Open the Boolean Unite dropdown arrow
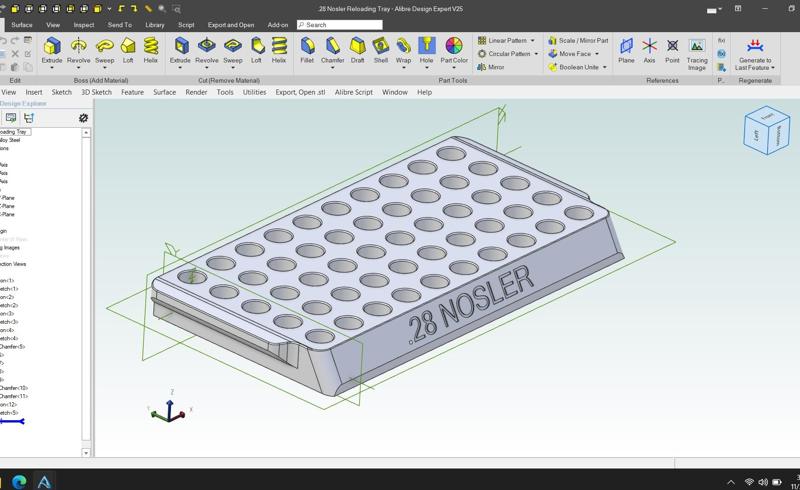 click(605, 67)
